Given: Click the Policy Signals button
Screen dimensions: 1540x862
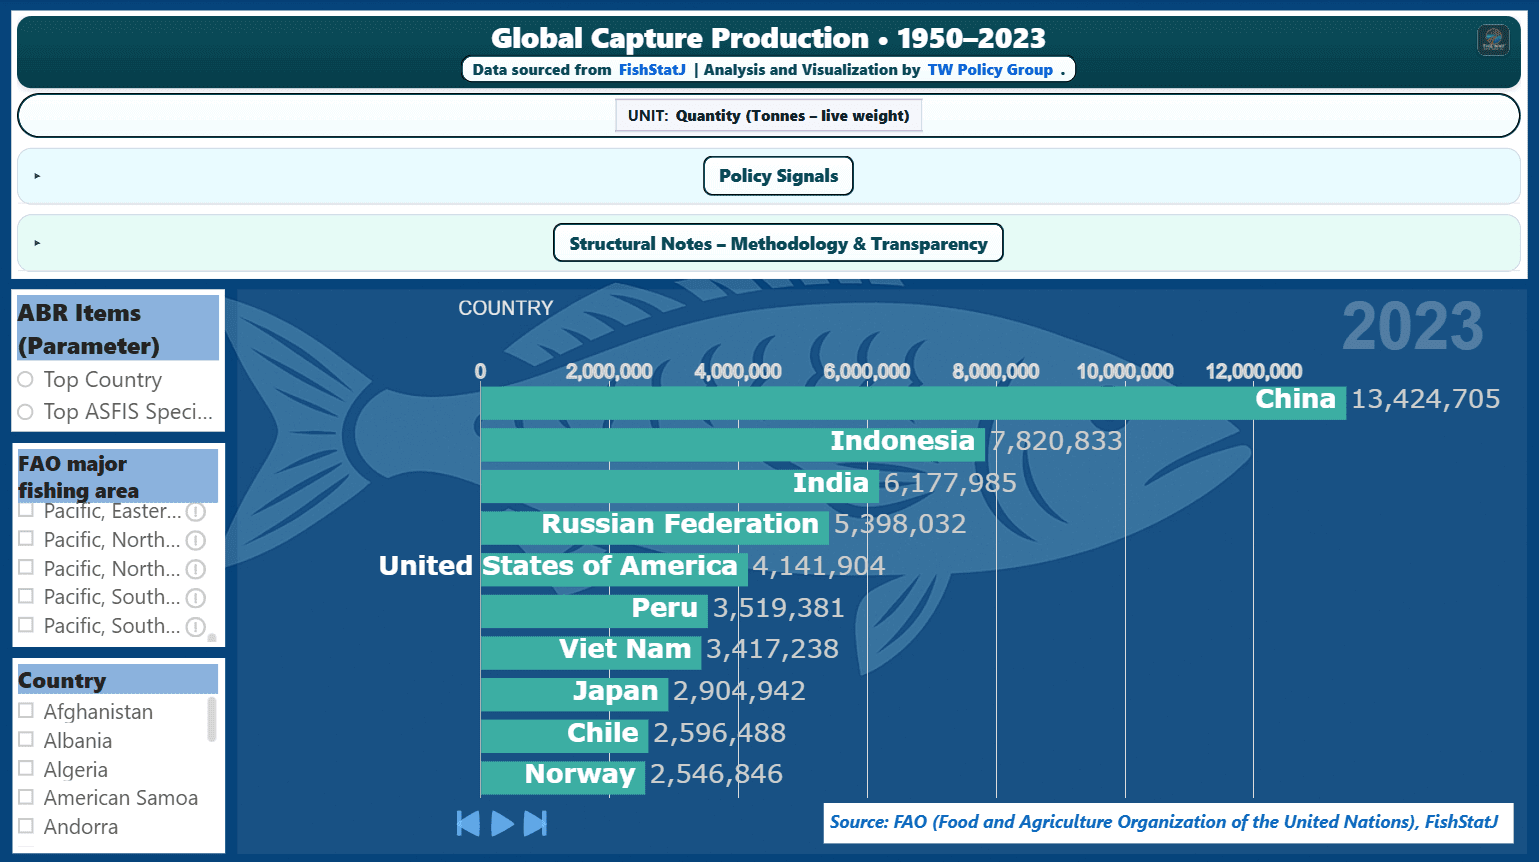Looking at the screenshot, I should (x=778, y=175).
